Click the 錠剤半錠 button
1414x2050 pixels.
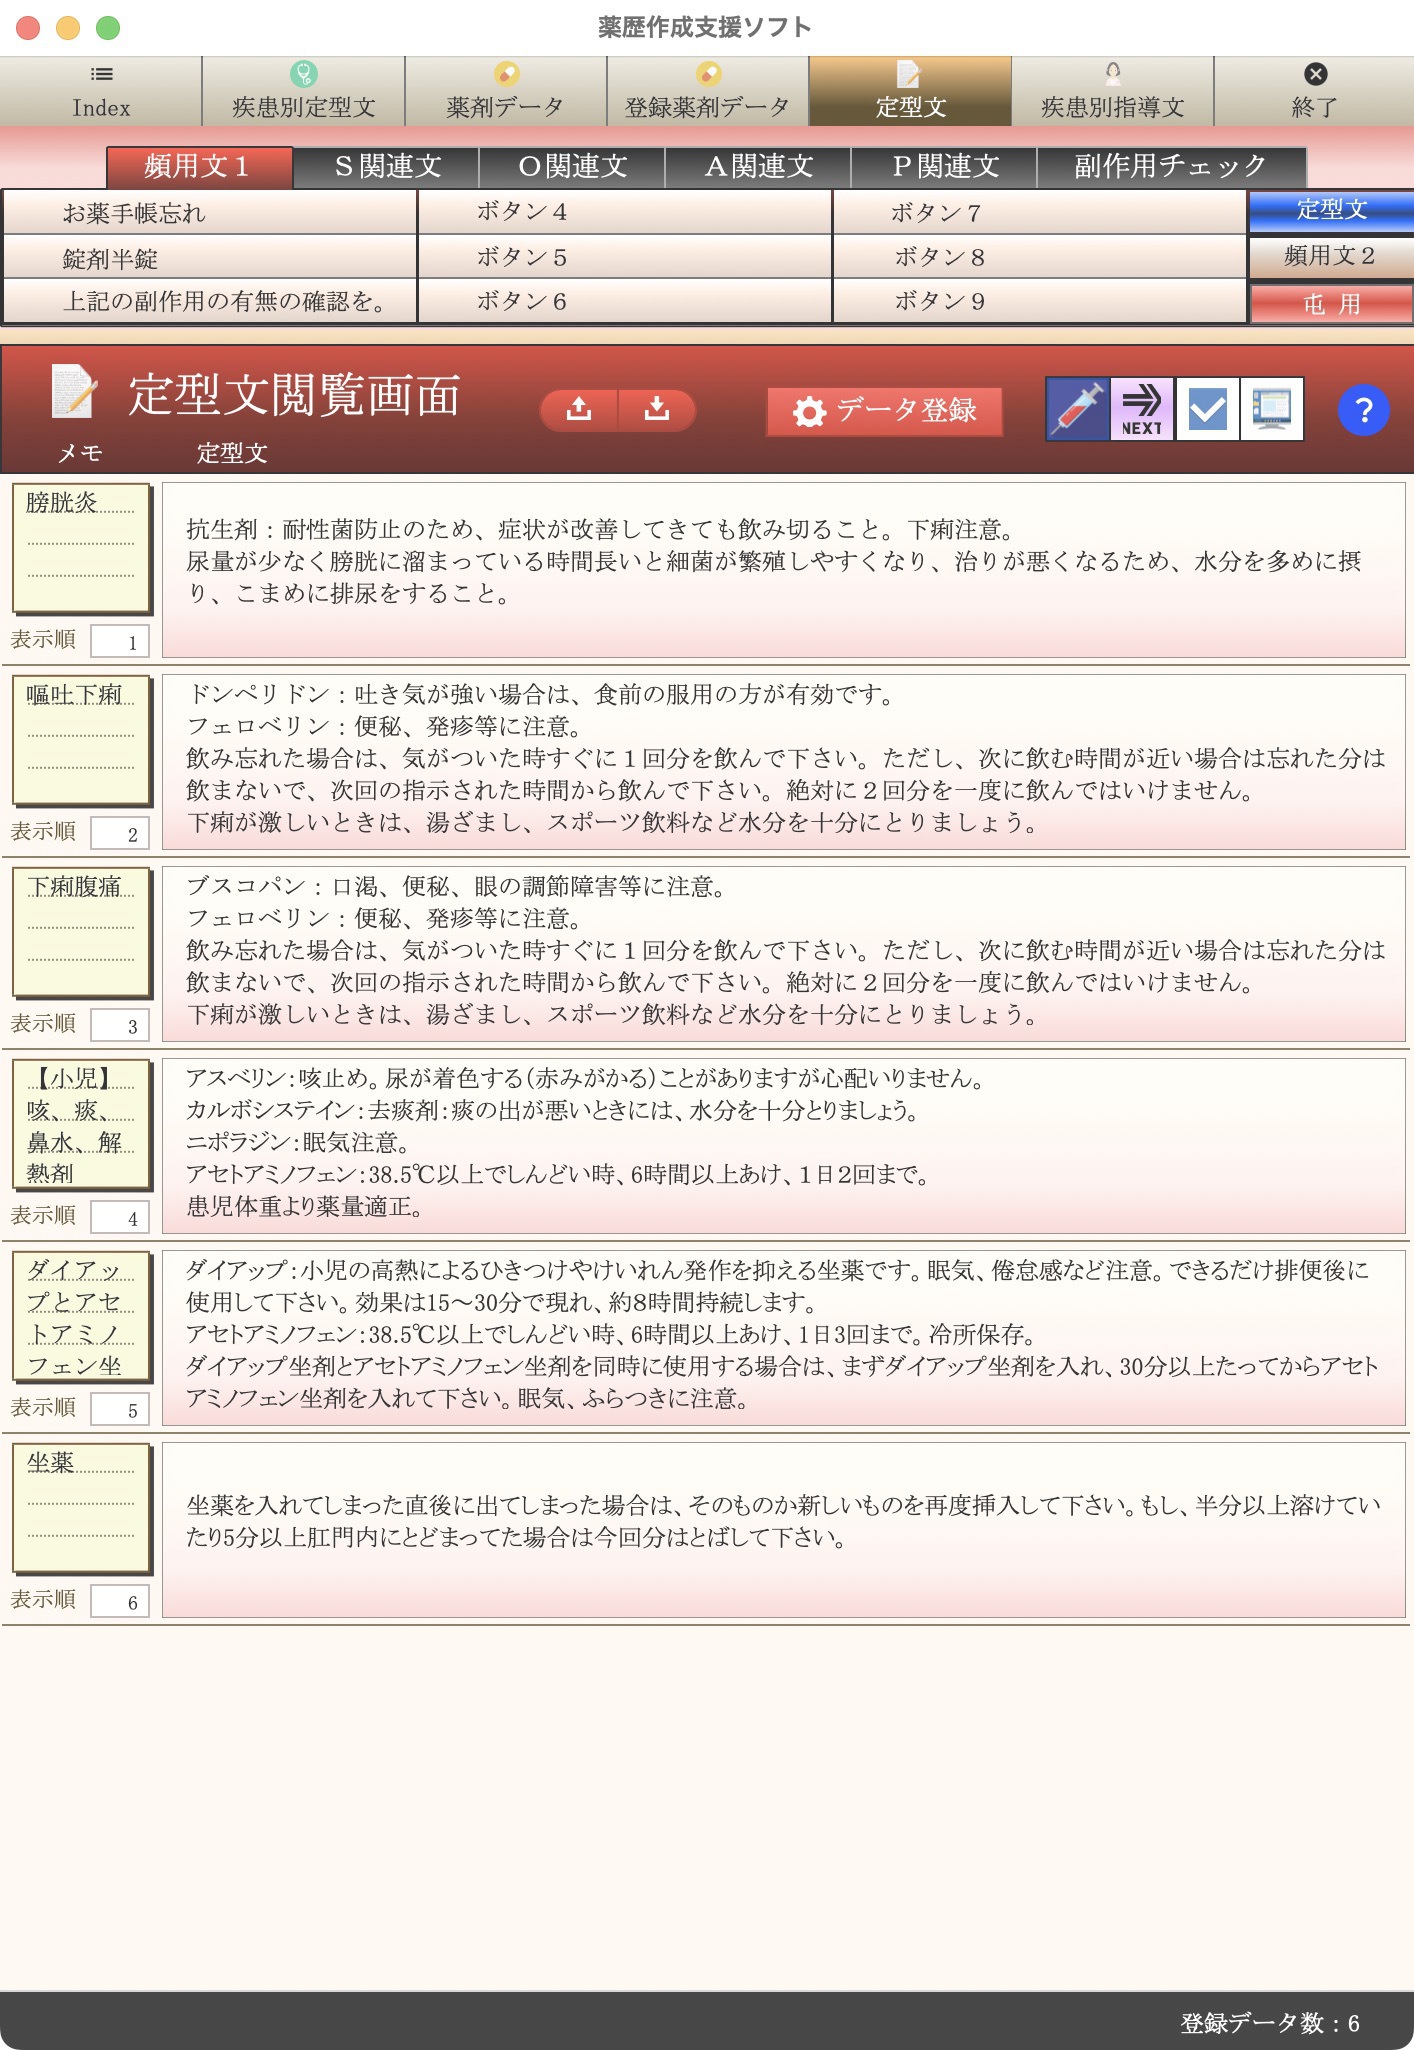point(210,257)
